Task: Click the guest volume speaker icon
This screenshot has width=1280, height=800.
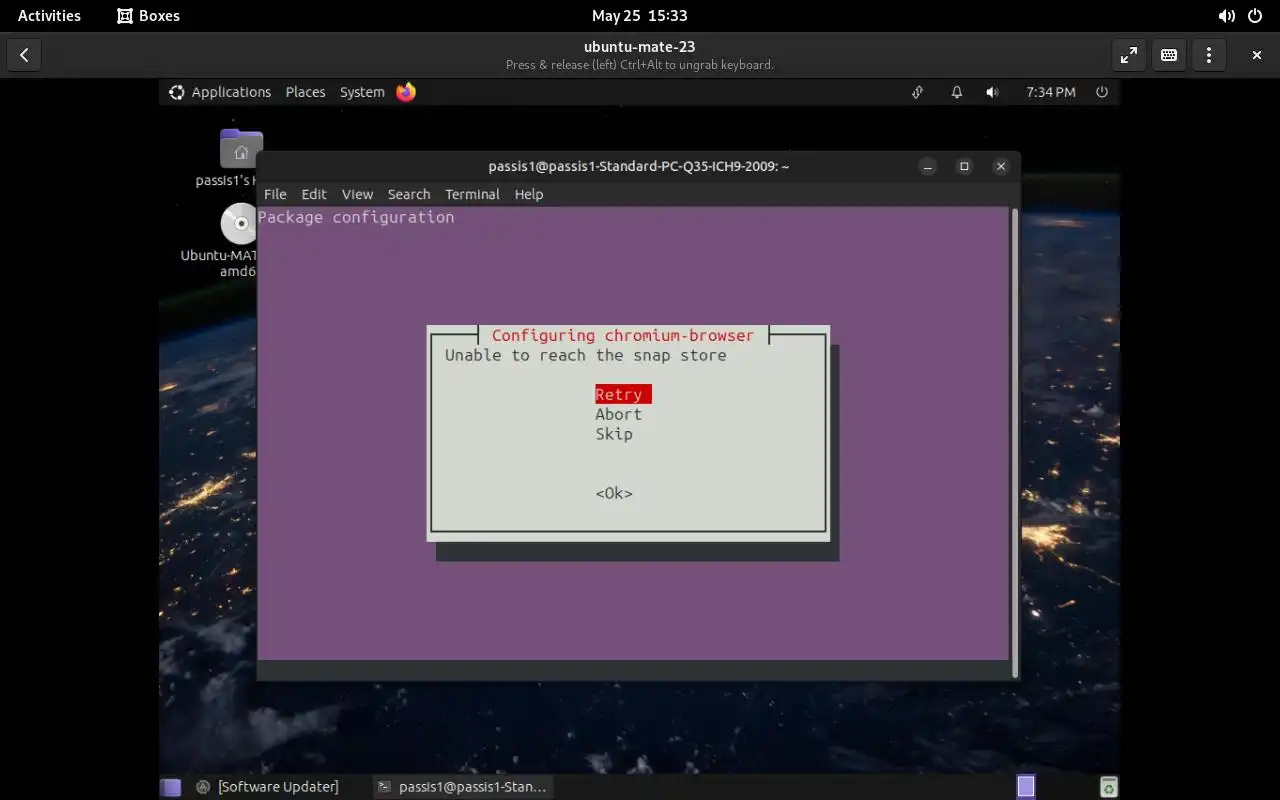Action: [992, 92]
